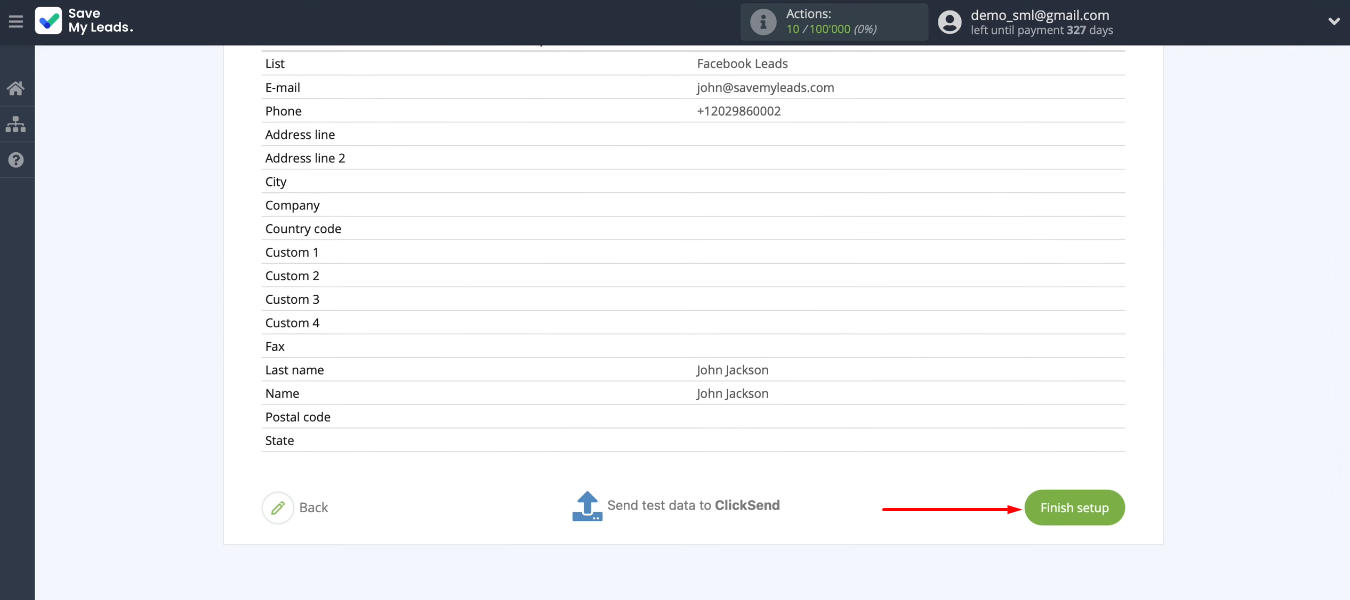Click the green pencil Back icon

[278, 508]
